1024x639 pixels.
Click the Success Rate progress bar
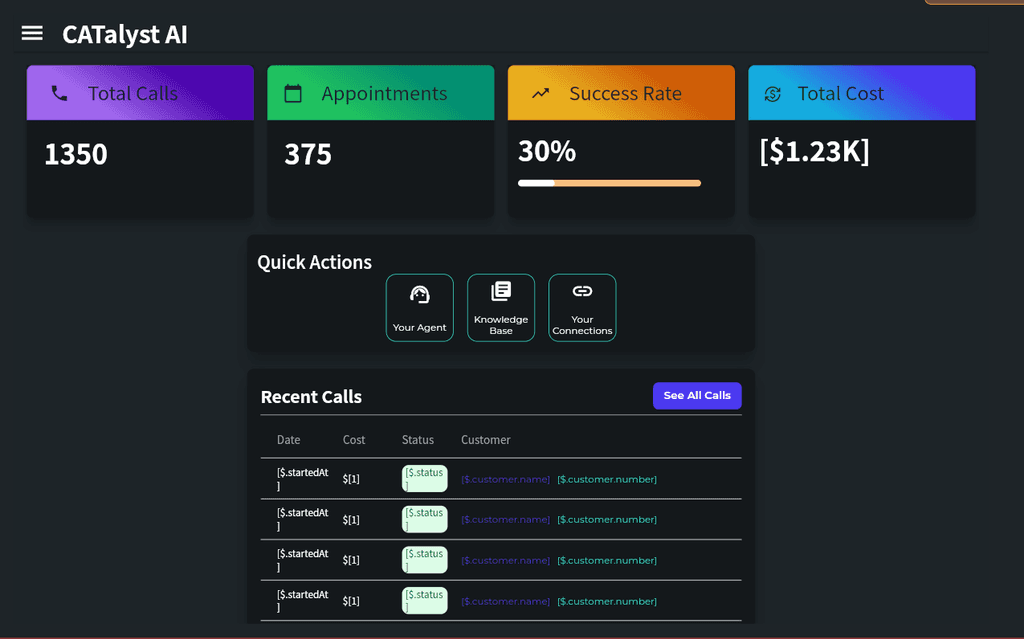tap(609, 183)
